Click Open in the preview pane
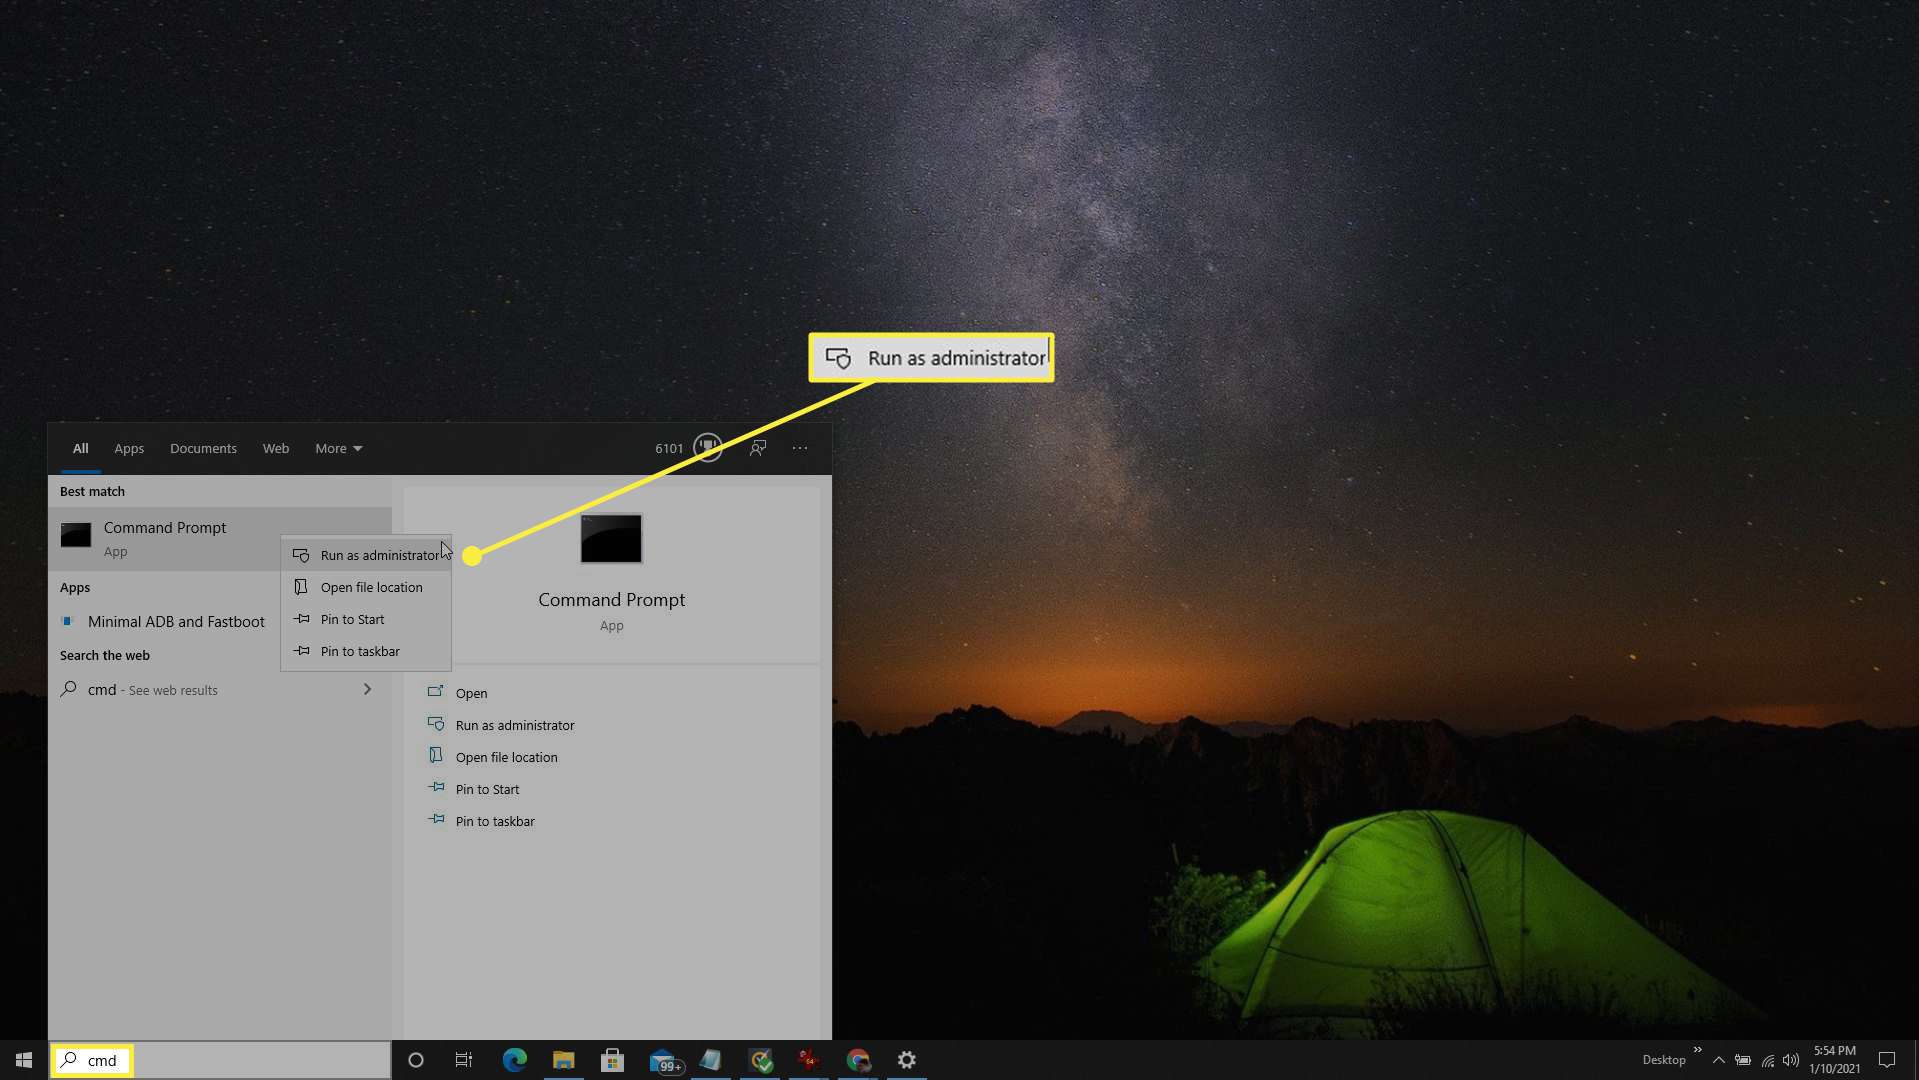Screen dimensions: 1919x1080 coord(471,693)
